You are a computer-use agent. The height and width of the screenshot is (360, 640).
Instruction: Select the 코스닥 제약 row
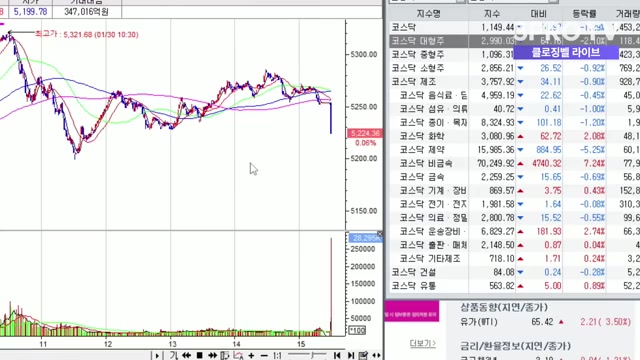click(514, 150)
